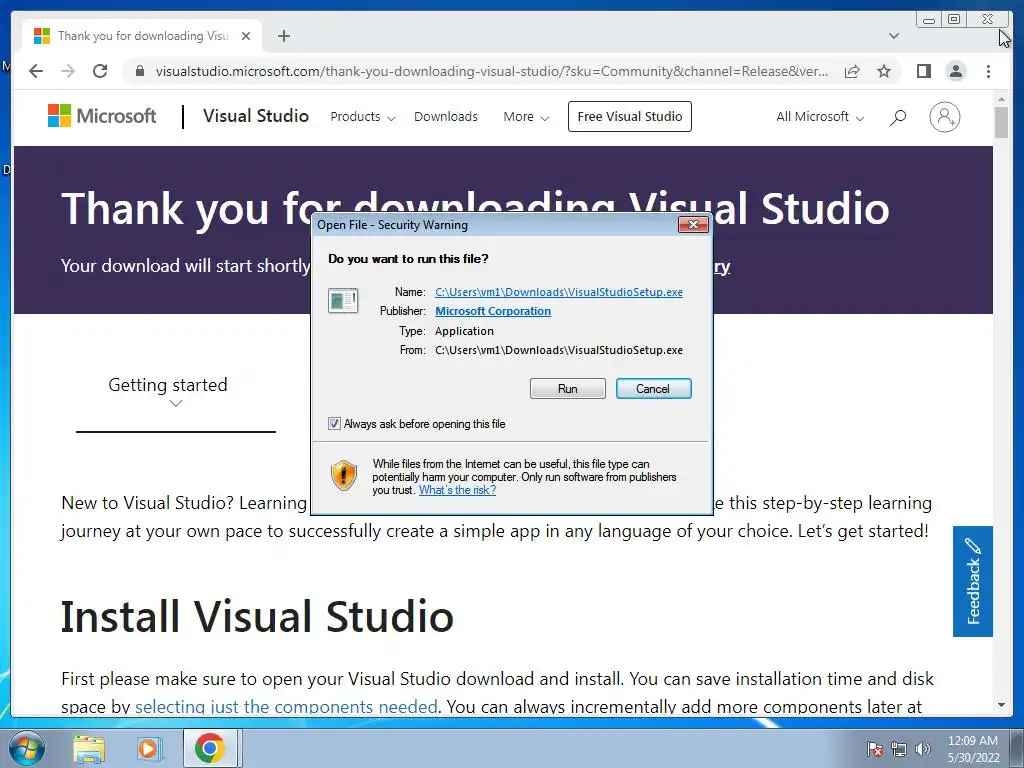
Task: Open the What's the risk? link
Action: click(x=457, y=490)
